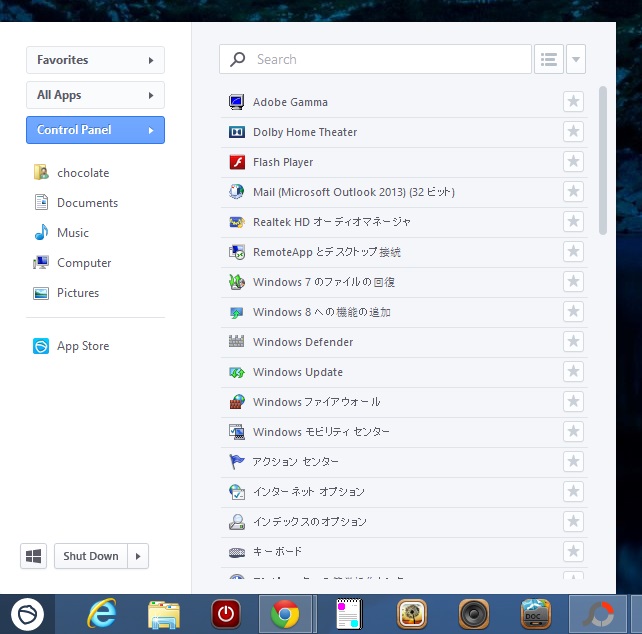This screenshot has height=634, width=642.
Task: Click the App Store icon in sidebar
Action: (x=41, y=346)
